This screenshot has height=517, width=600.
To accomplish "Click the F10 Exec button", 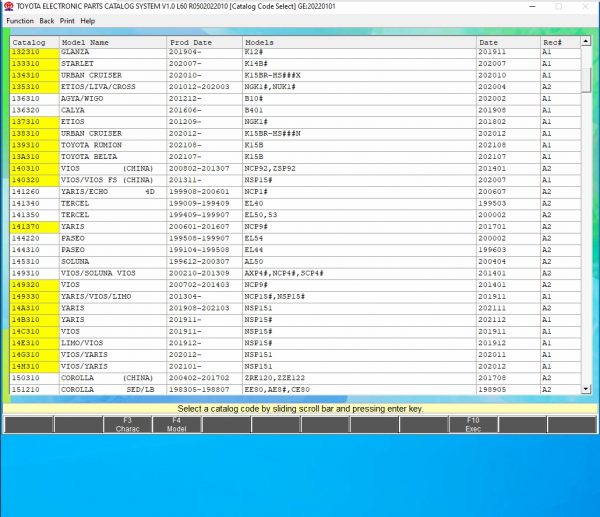I will click(473, 424).
